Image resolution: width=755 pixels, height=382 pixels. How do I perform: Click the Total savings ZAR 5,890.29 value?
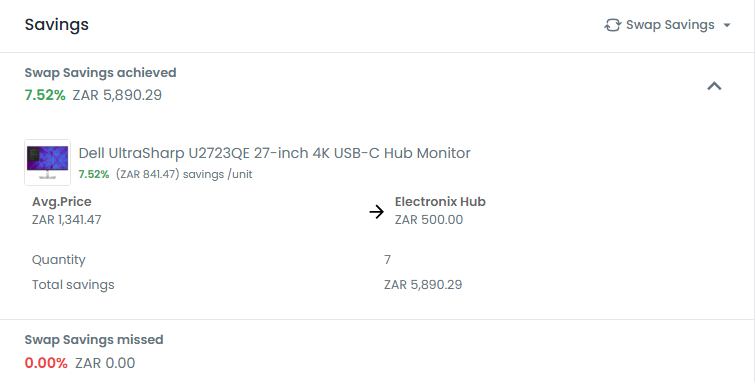click(x=423, y=285)
